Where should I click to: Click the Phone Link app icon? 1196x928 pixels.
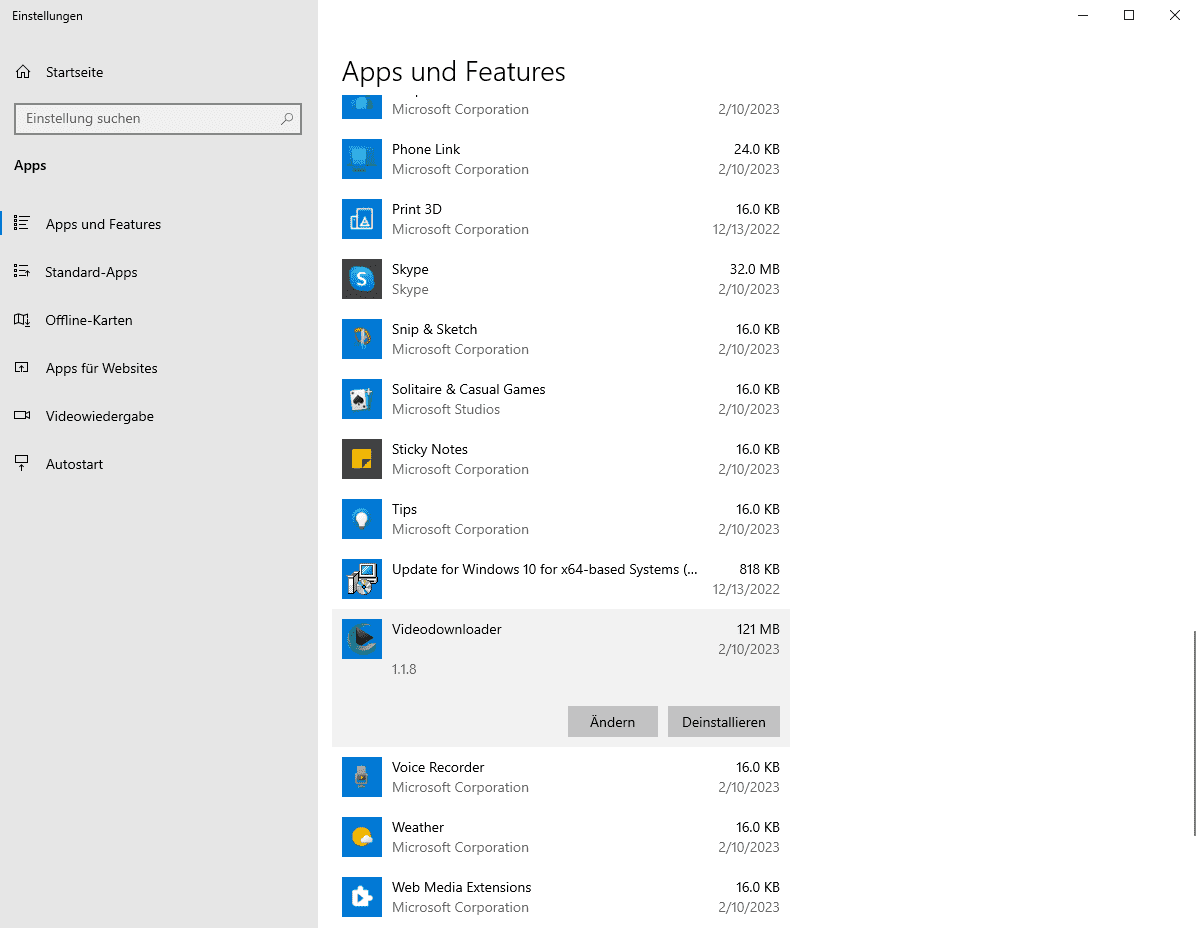361,159
